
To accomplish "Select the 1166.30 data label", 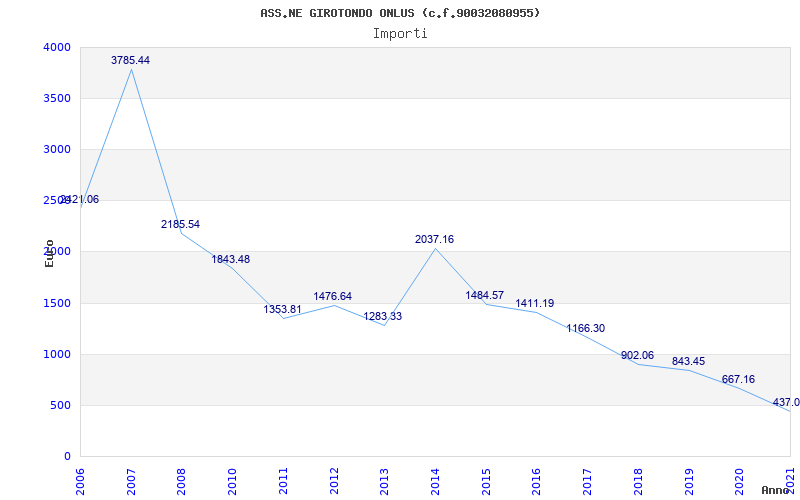I will [x=586, y=328].
